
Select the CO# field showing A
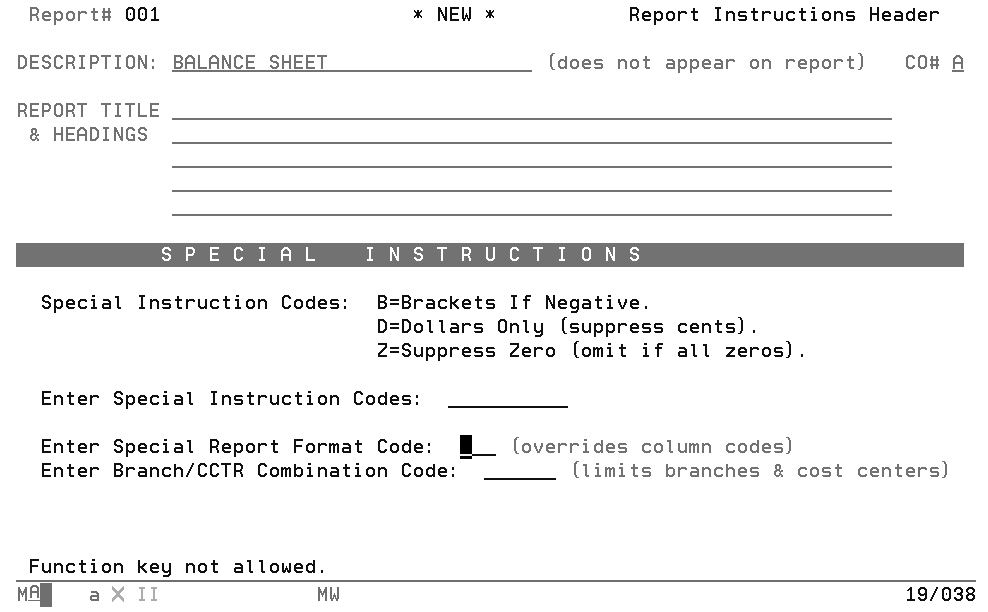[958, 63]
